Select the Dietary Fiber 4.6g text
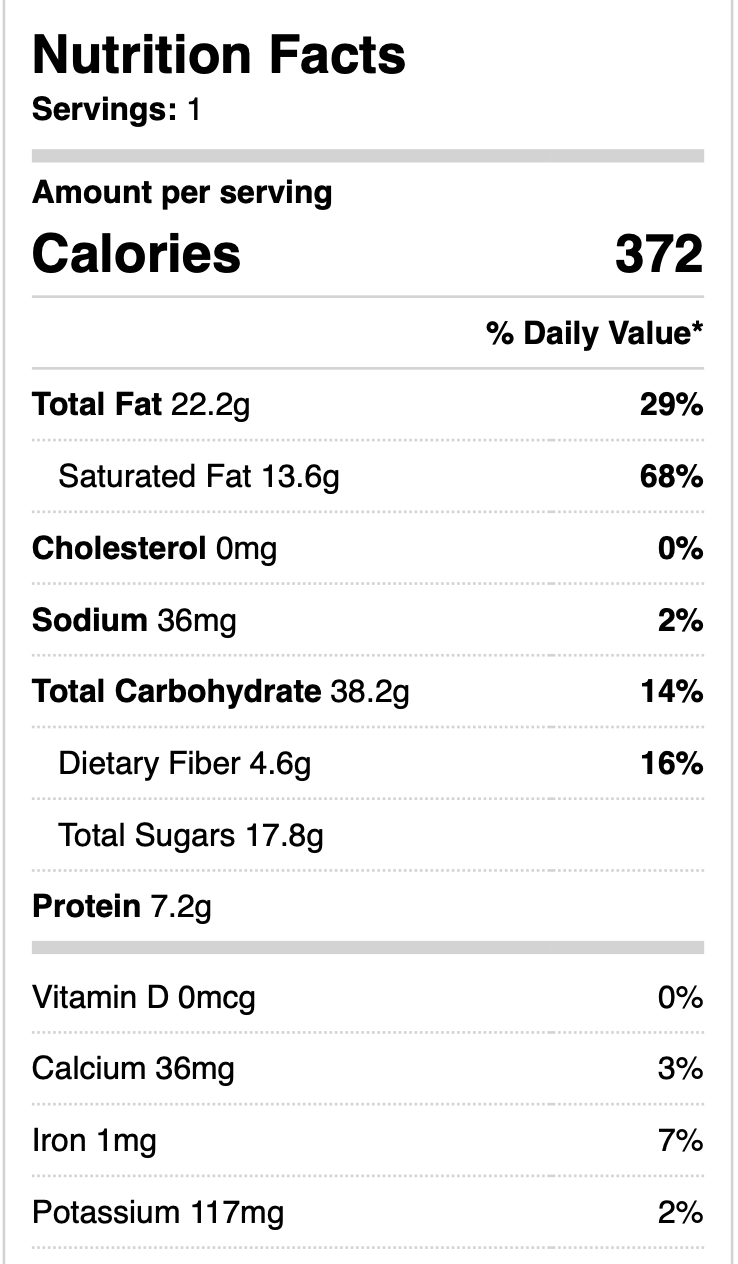The height and width of the screenshot is (1264, 738). [185, 764]
